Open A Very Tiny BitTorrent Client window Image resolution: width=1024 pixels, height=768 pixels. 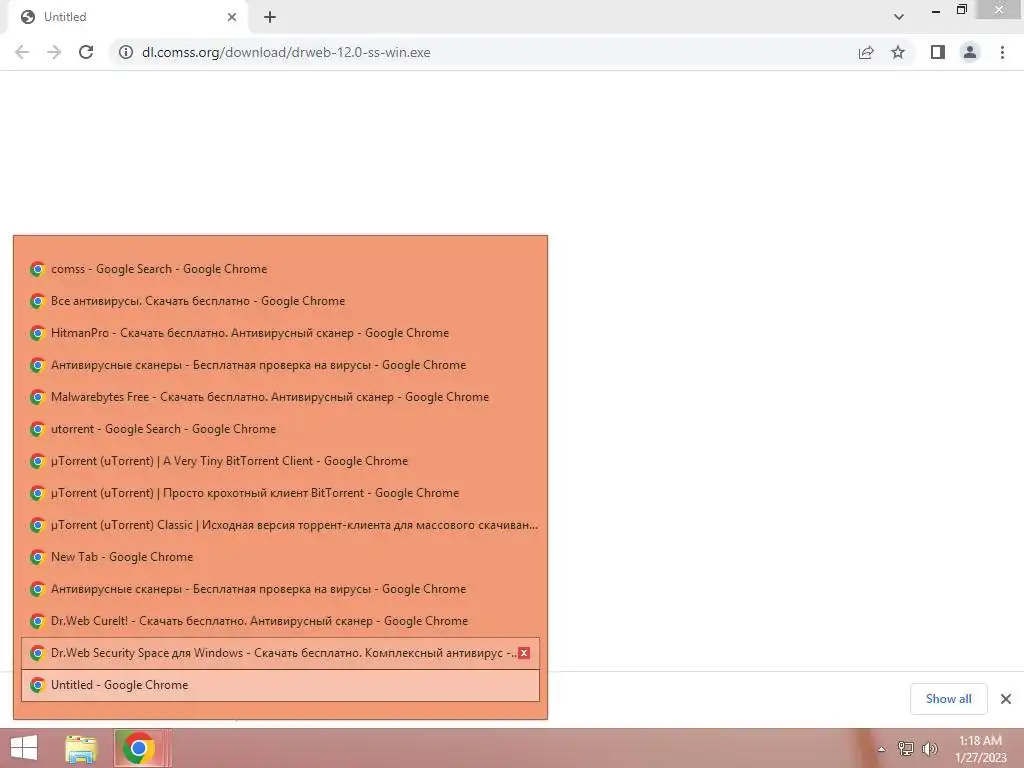click(280, 461)
